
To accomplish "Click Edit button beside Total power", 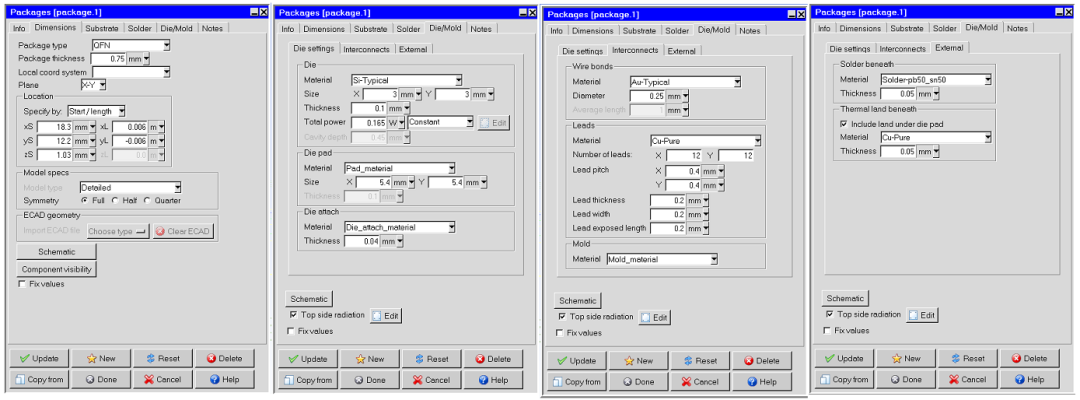I will 494,123.
